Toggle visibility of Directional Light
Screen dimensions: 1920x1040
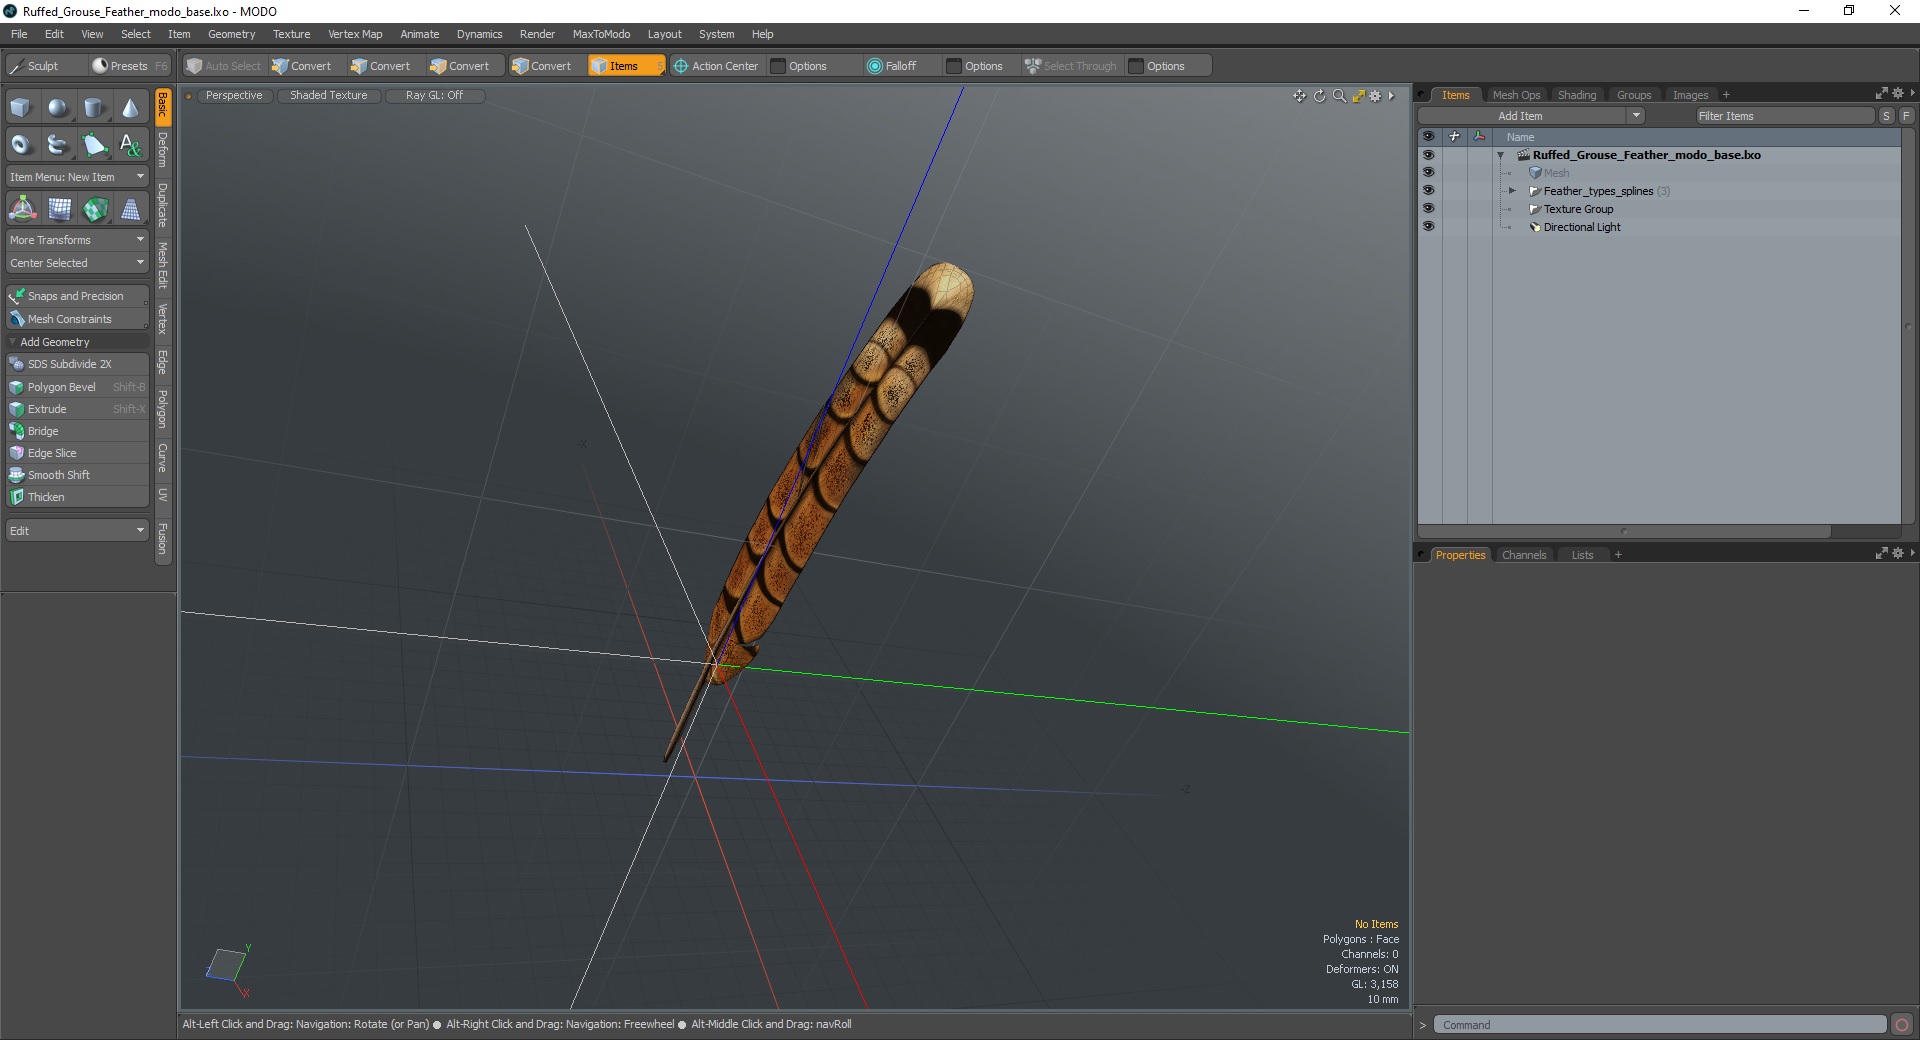(x=1428, y=227)
